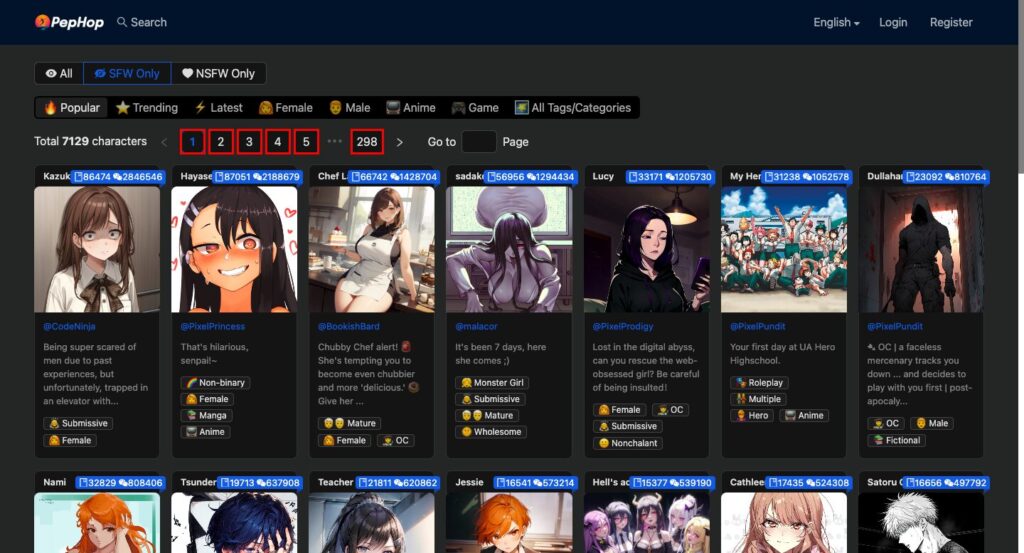Viewport: 1024px width, 553px height.
Task: Select the Popular tab
Action: [72, 108]
